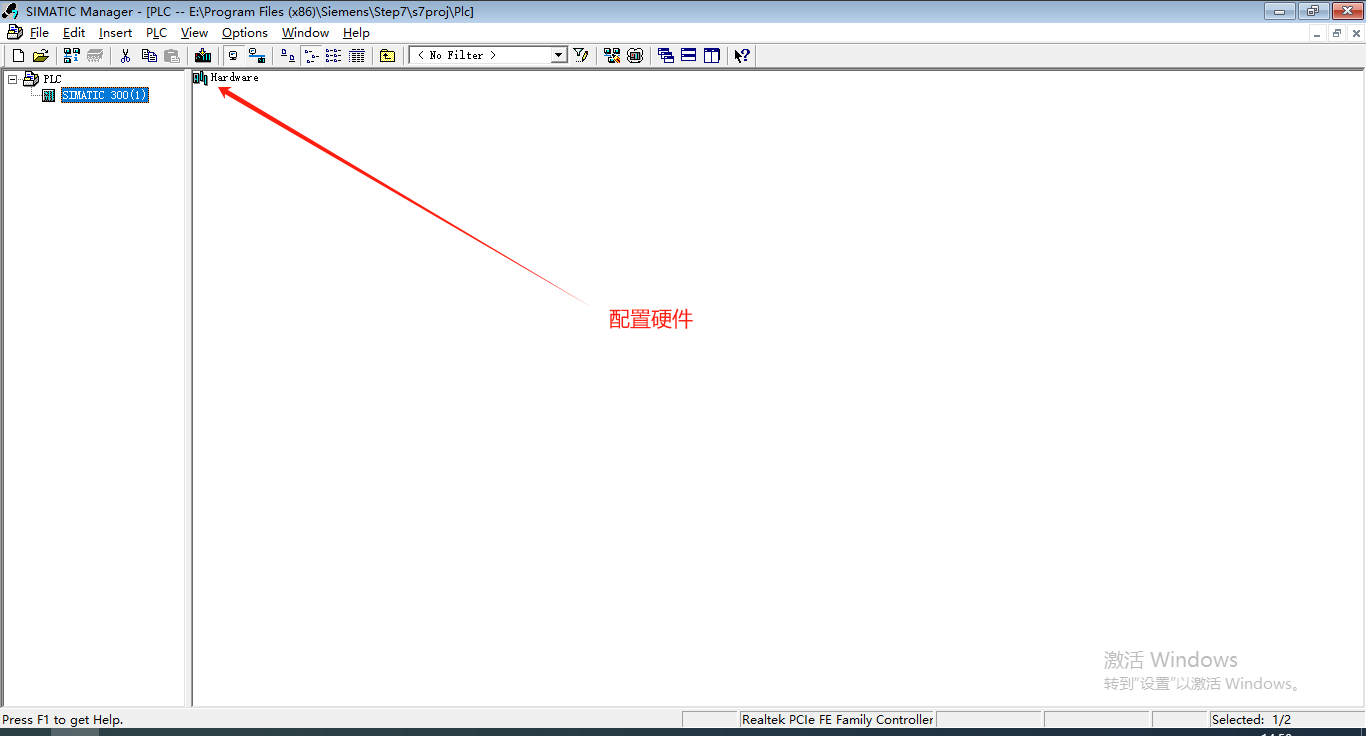This screenshot has width=1366, height=736.
Task: Click the Copy toolbar icon
Action: [x=149, y=56]
